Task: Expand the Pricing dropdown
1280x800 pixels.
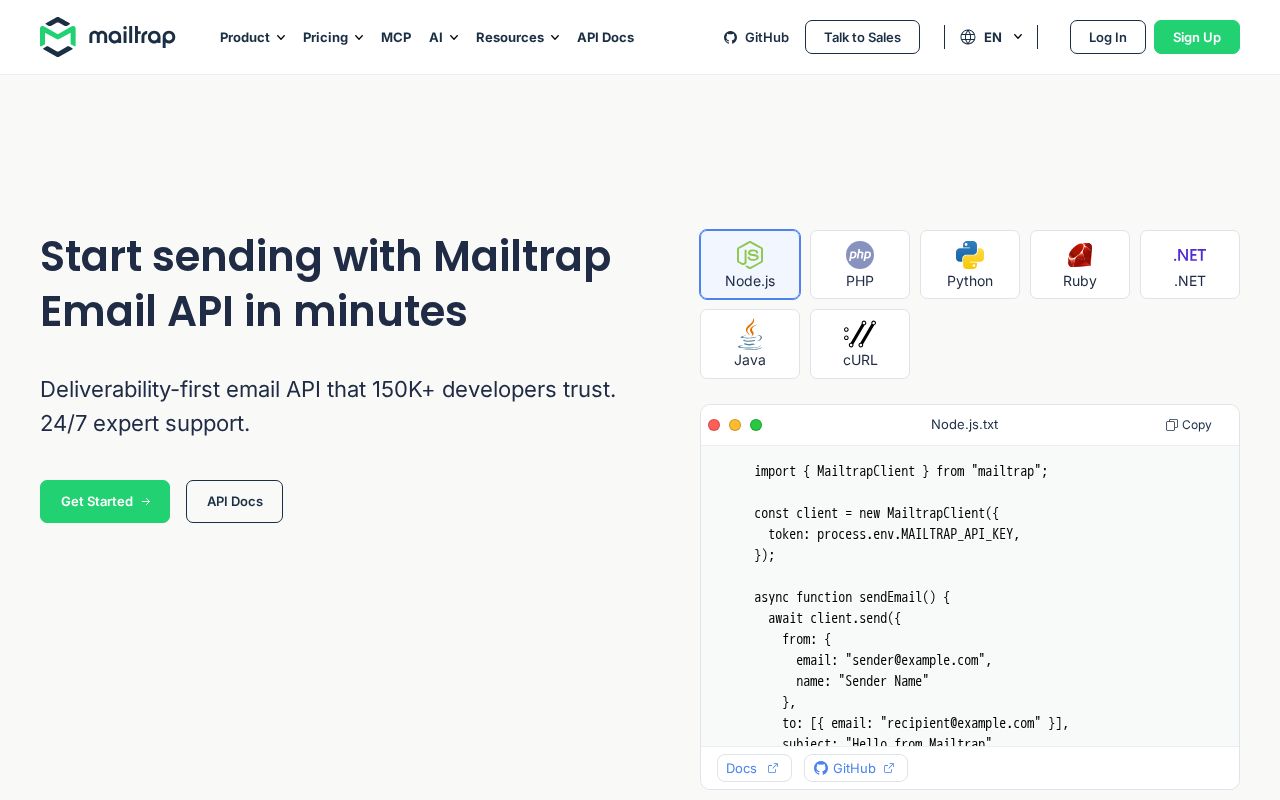Action: point(333,37)
